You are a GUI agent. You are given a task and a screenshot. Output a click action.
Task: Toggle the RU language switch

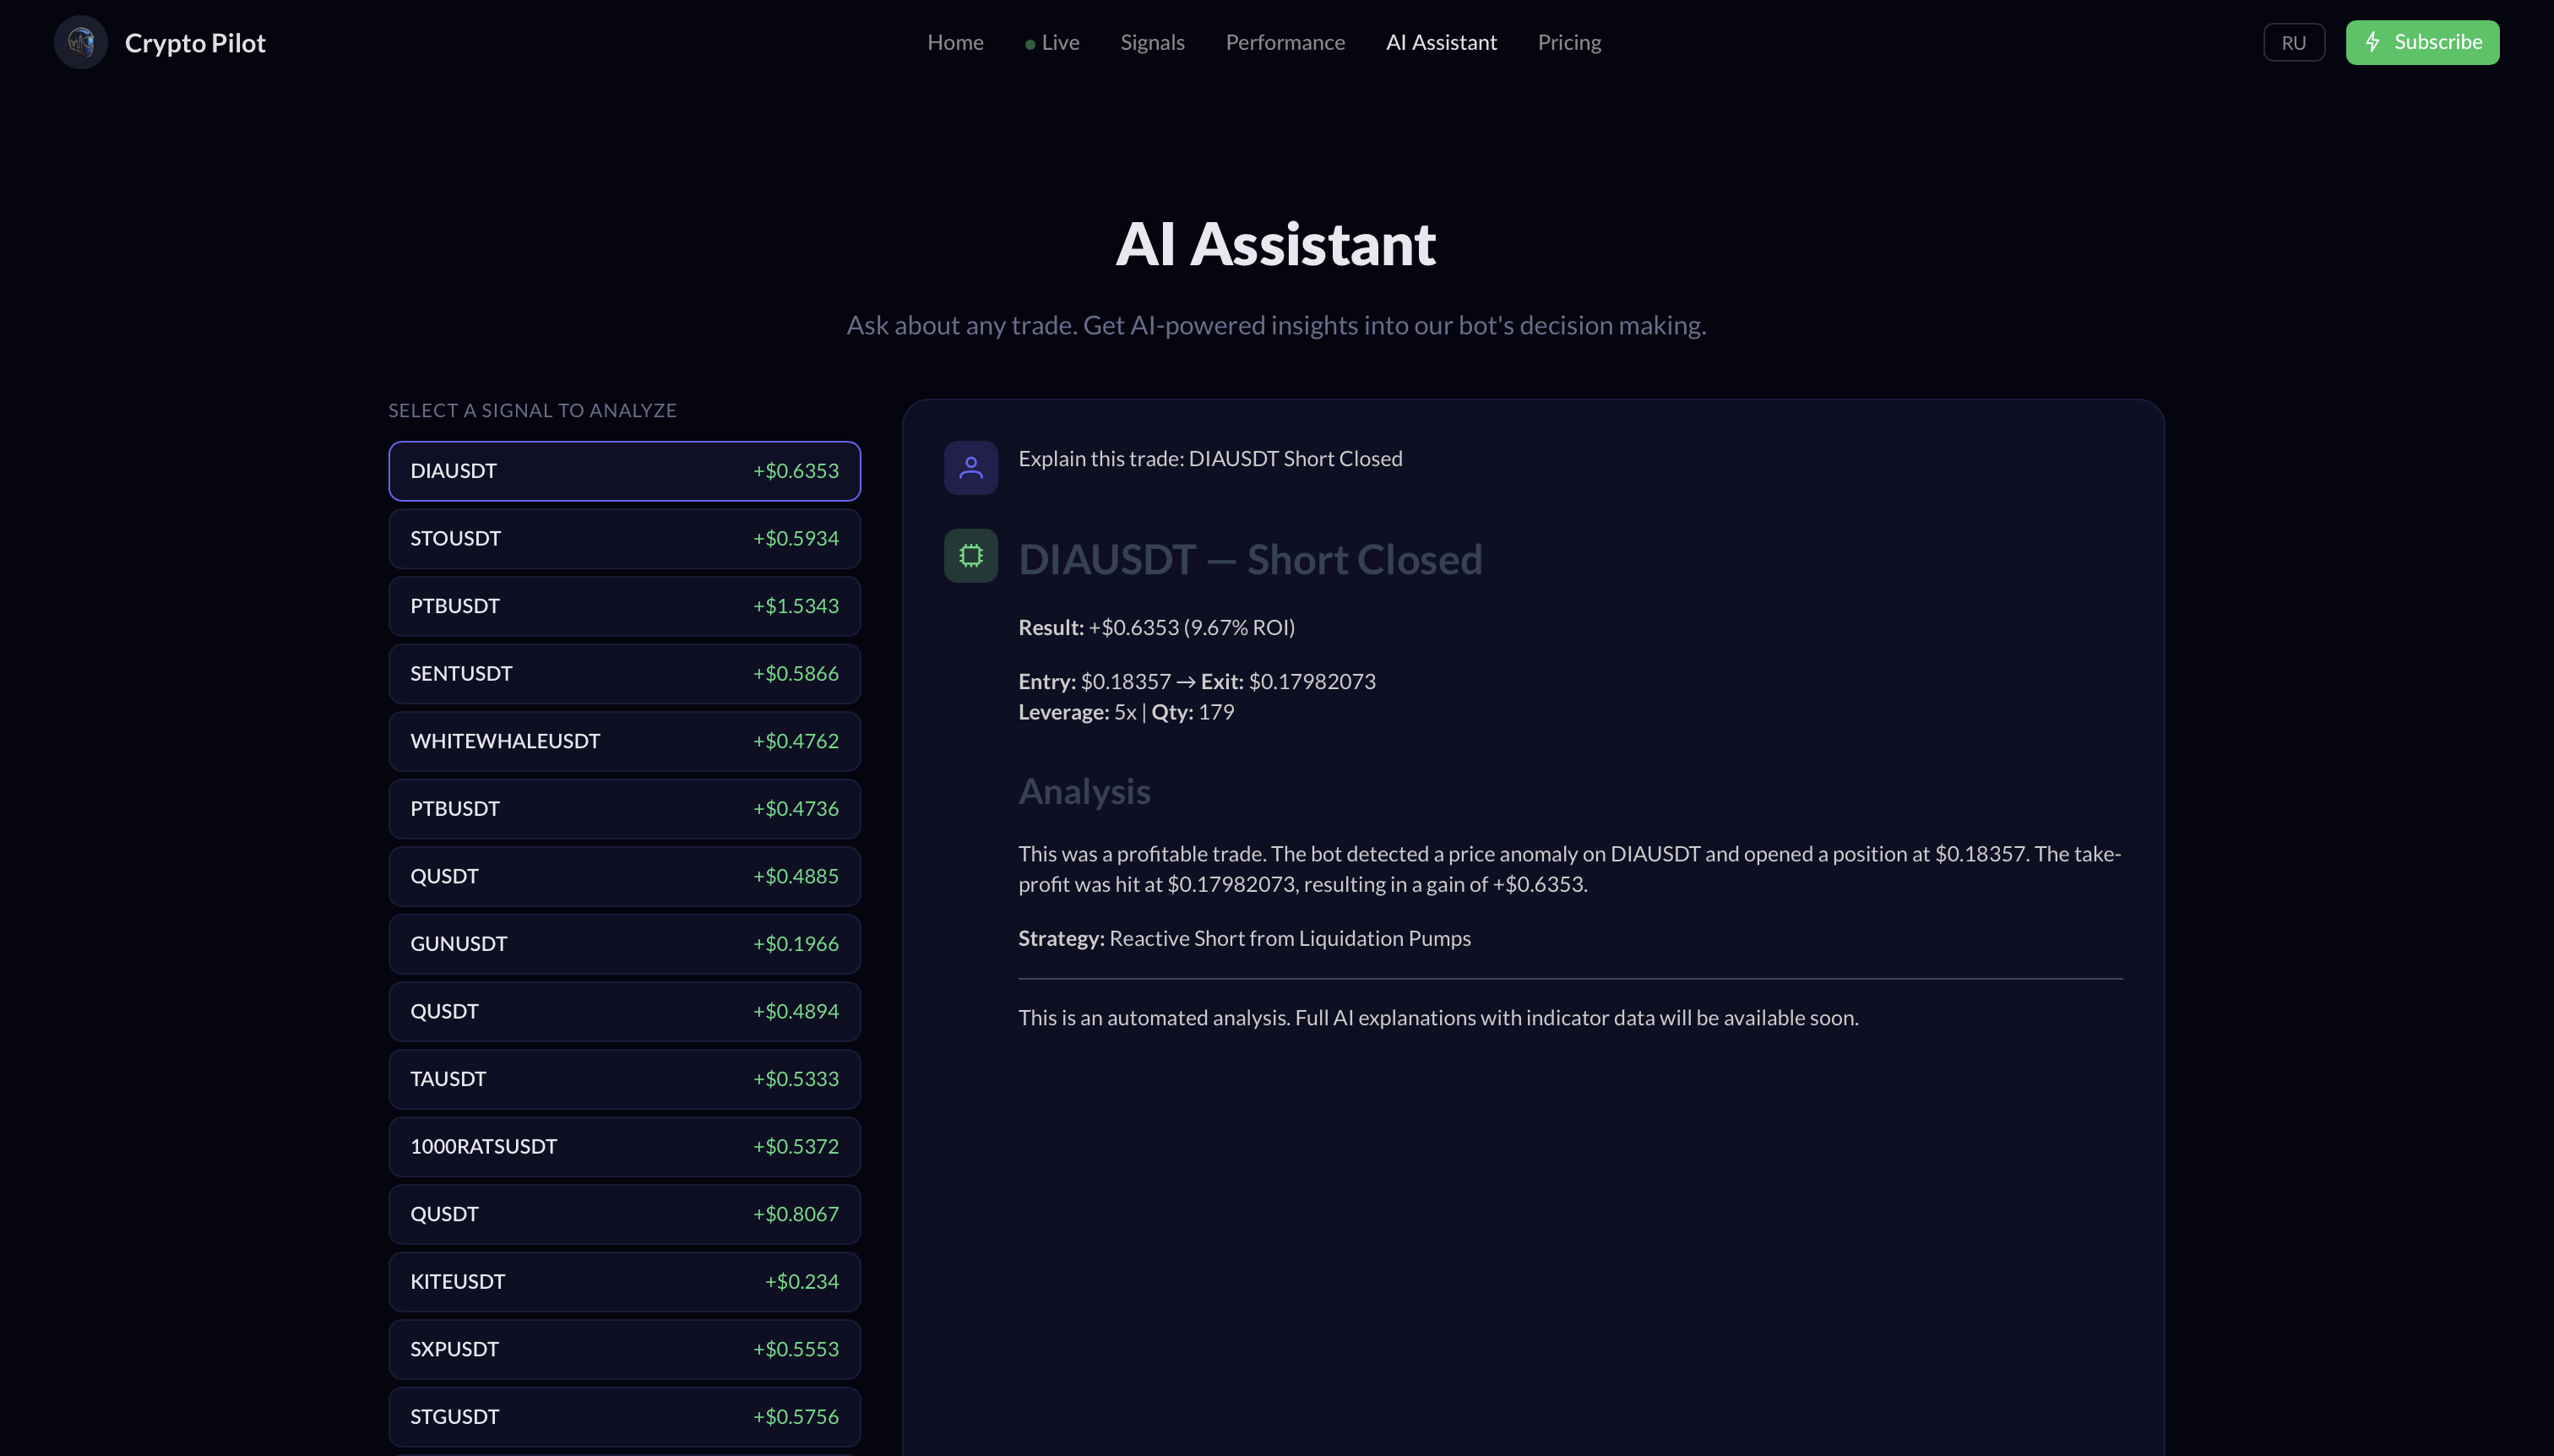2293,42
